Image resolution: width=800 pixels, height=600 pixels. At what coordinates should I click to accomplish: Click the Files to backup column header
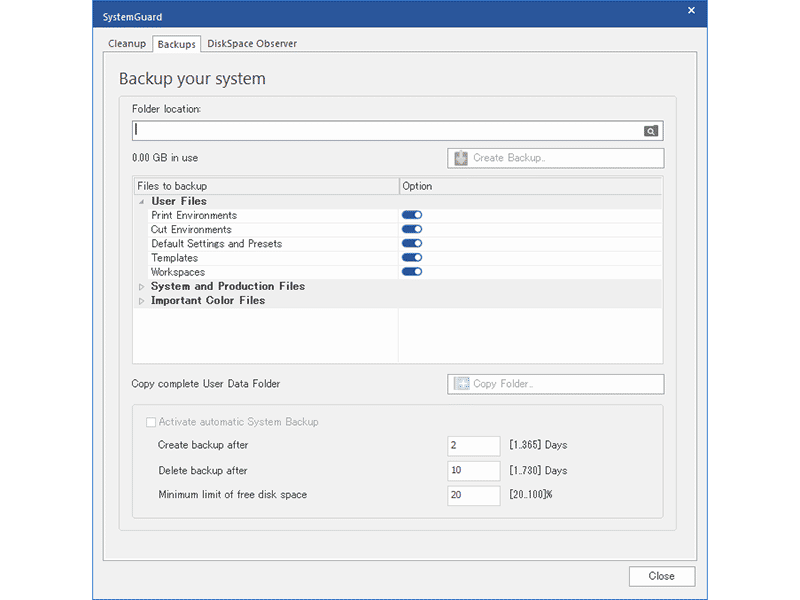(266, 186)
